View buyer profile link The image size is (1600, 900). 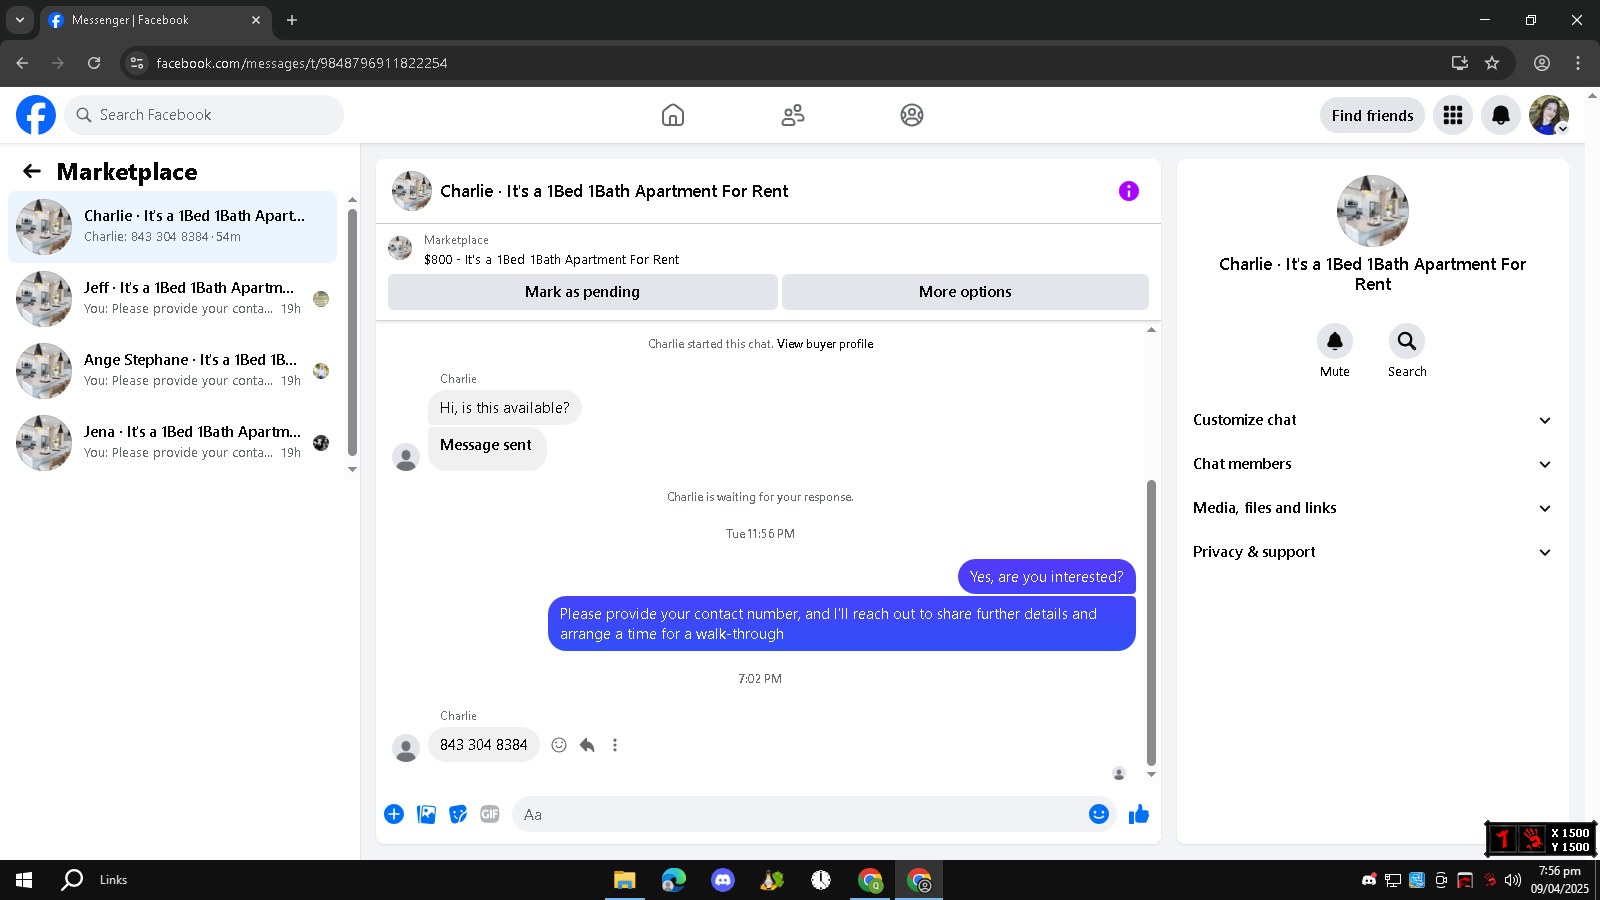[825, 344]
